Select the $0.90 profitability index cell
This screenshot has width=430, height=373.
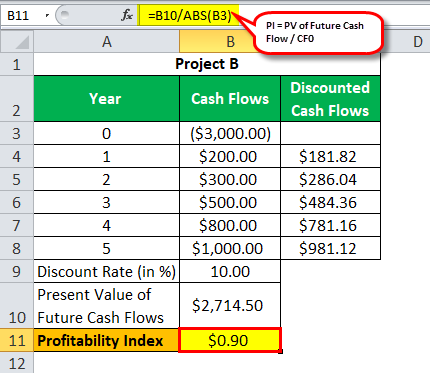point(230,340)
